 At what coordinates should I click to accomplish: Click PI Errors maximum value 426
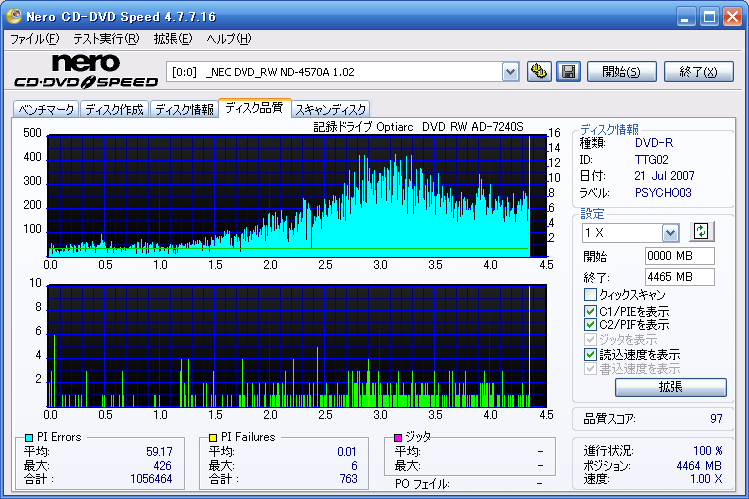tap(162, 466)
